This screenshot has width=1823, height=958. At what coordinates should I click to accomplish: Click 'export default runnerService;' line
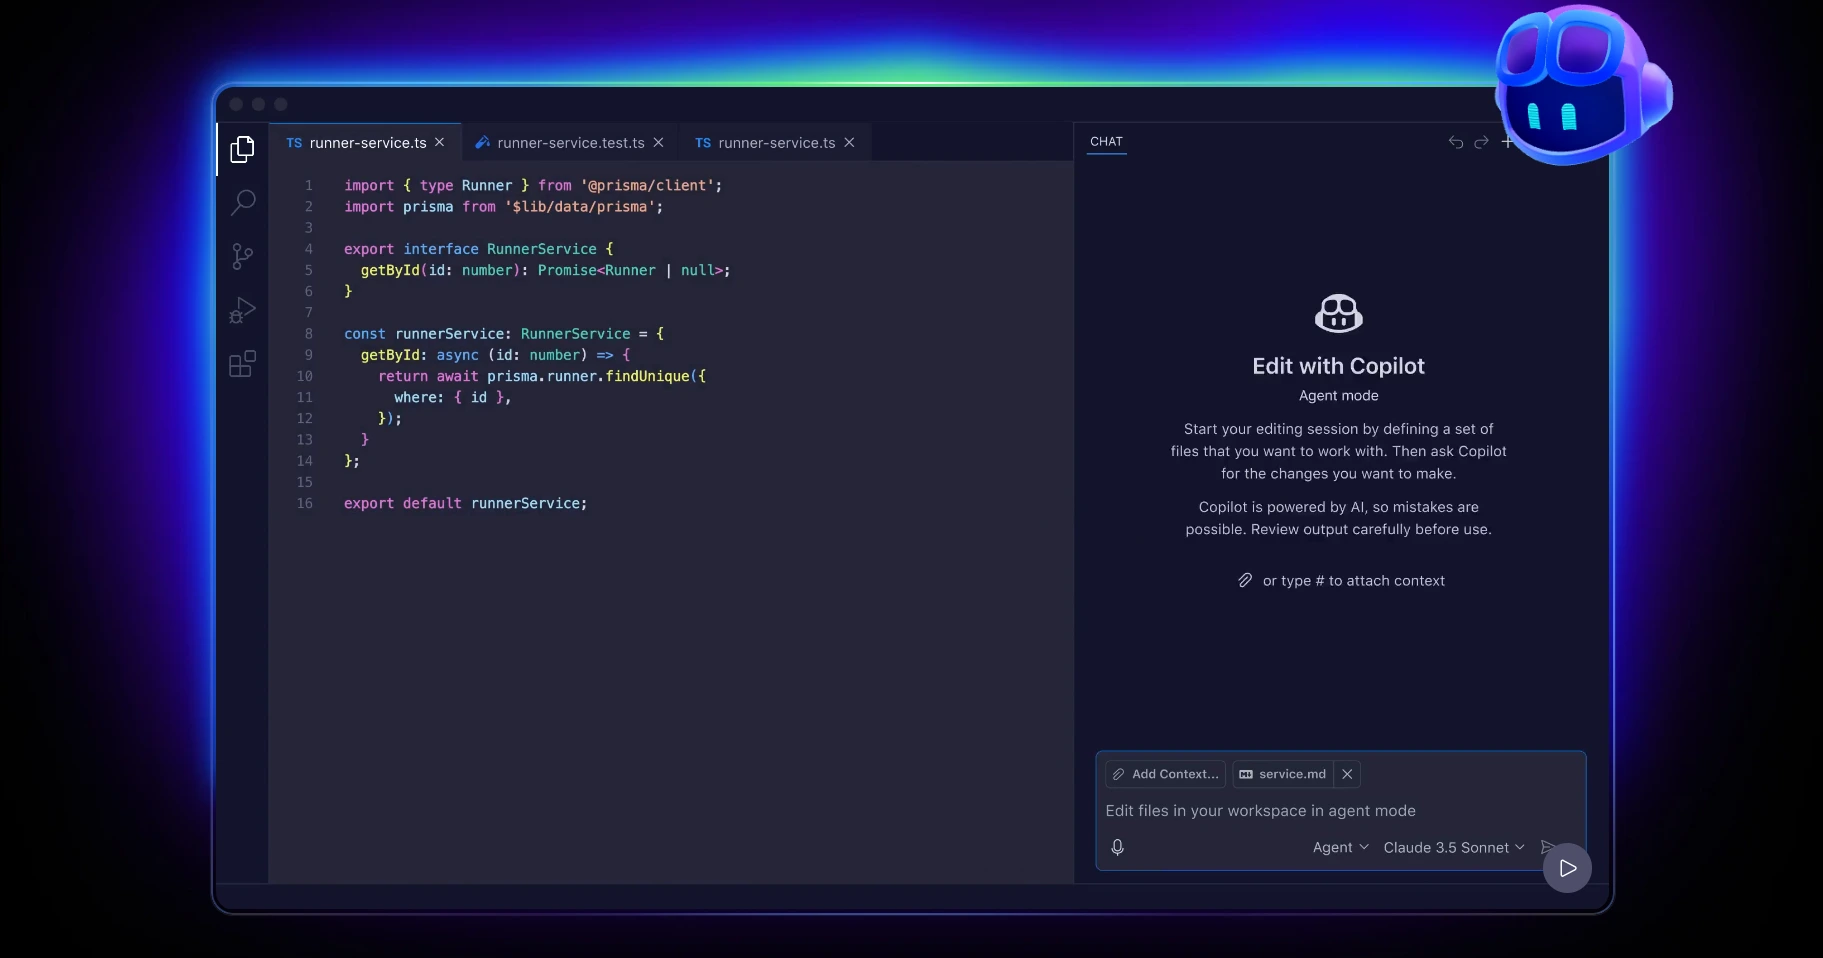pyautogui.click(x=465, y=503)
